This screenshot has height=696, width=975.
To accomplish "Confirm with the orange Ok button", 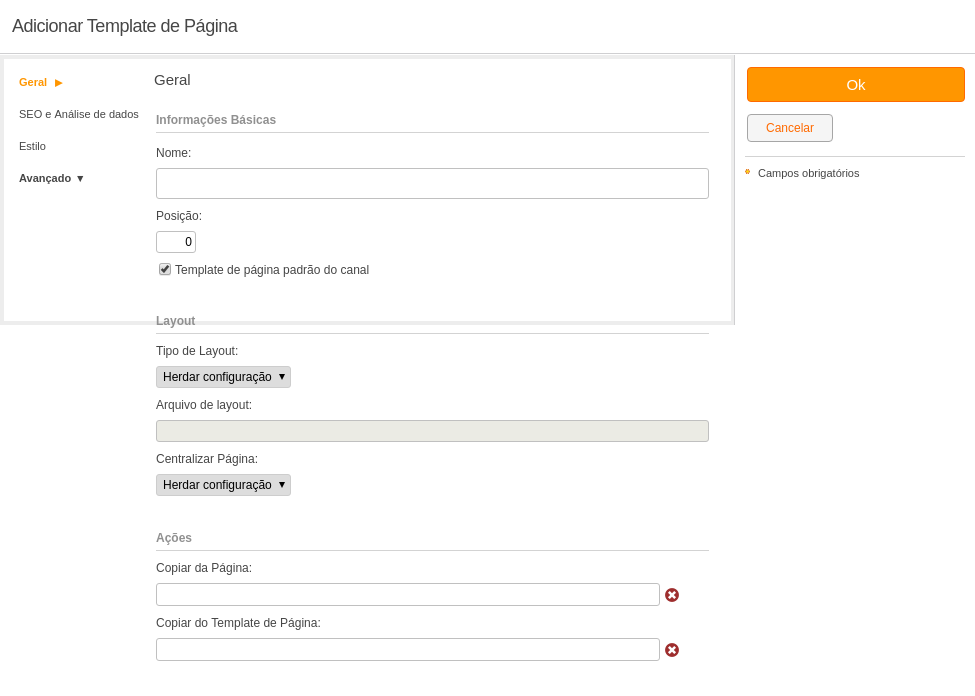I will (856, 85).
